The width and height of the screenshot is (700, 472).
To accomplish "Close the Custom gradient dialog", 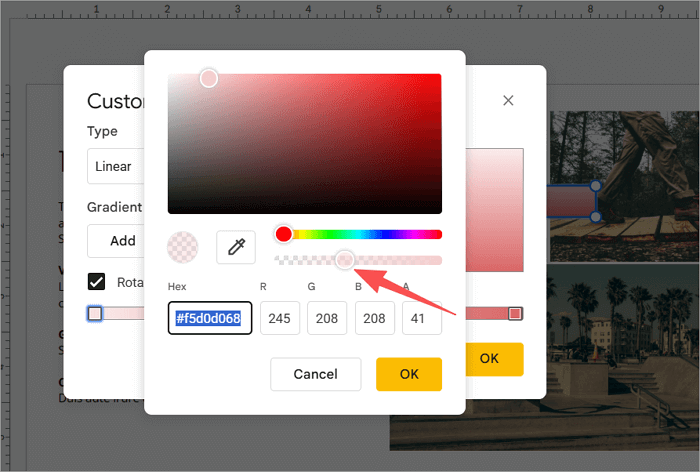I will pos(508,100).
